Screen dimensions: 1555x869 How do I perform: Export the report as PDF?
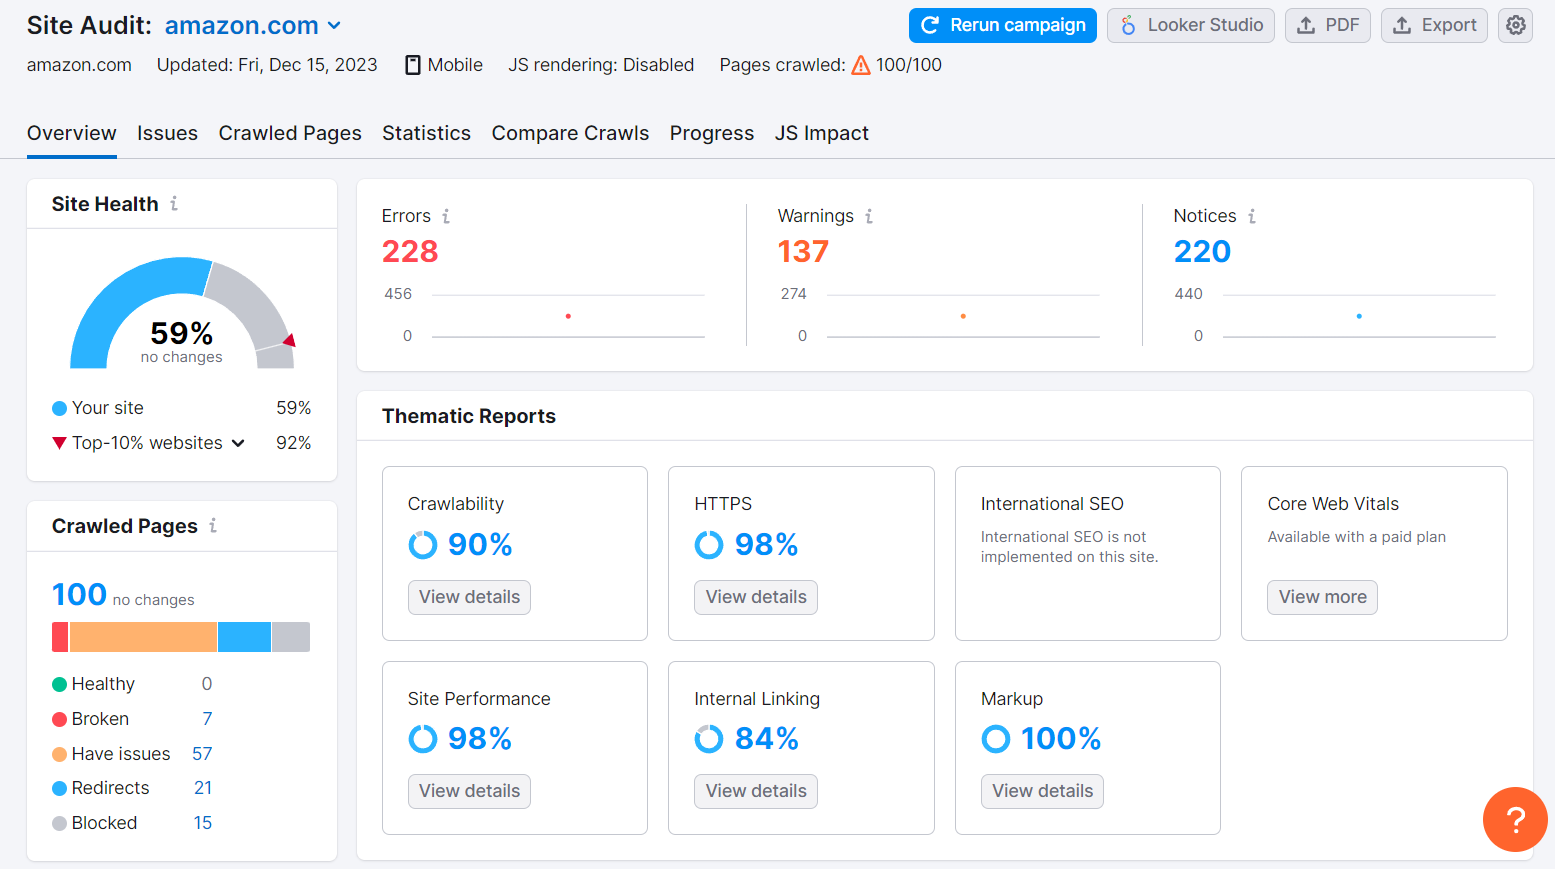click(1328, 25)
